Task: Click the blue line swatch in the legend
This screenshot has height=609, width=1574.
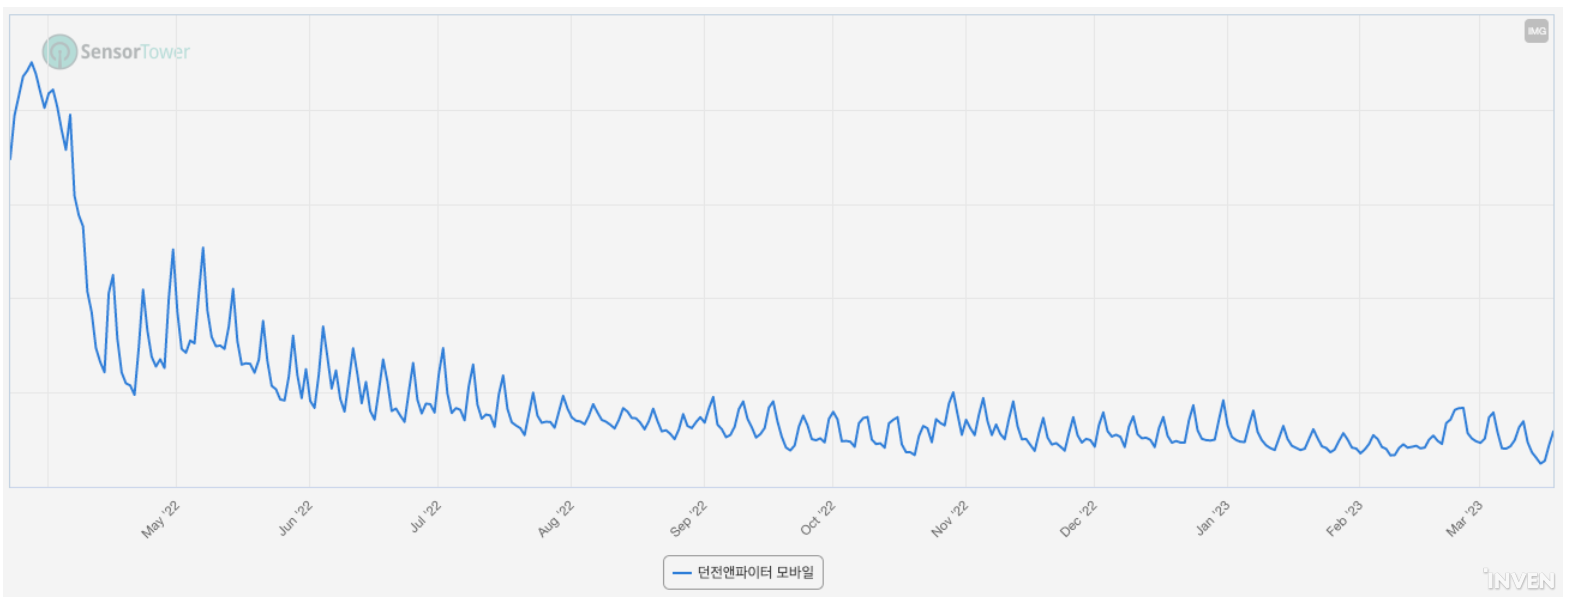Action: coord(682,573)
